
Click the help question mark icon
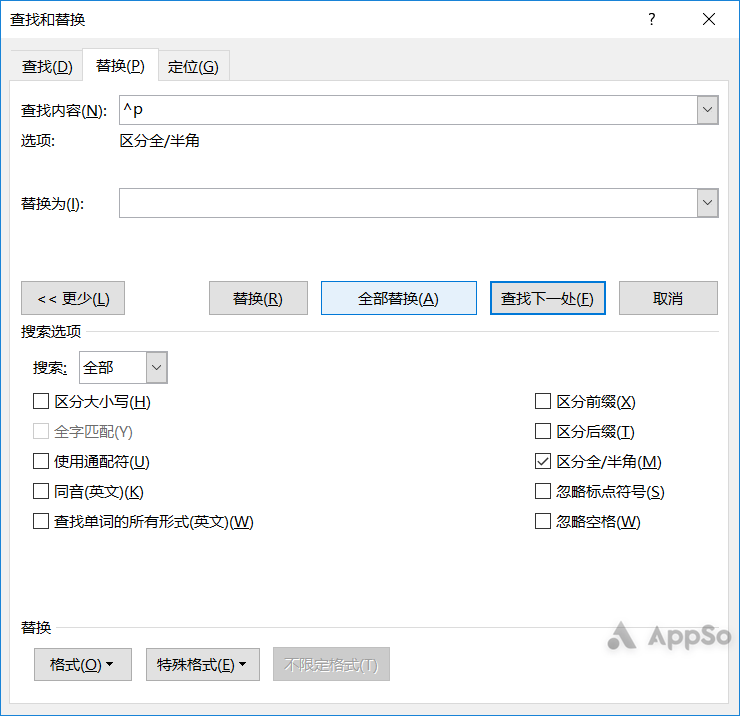click(652, 19)
